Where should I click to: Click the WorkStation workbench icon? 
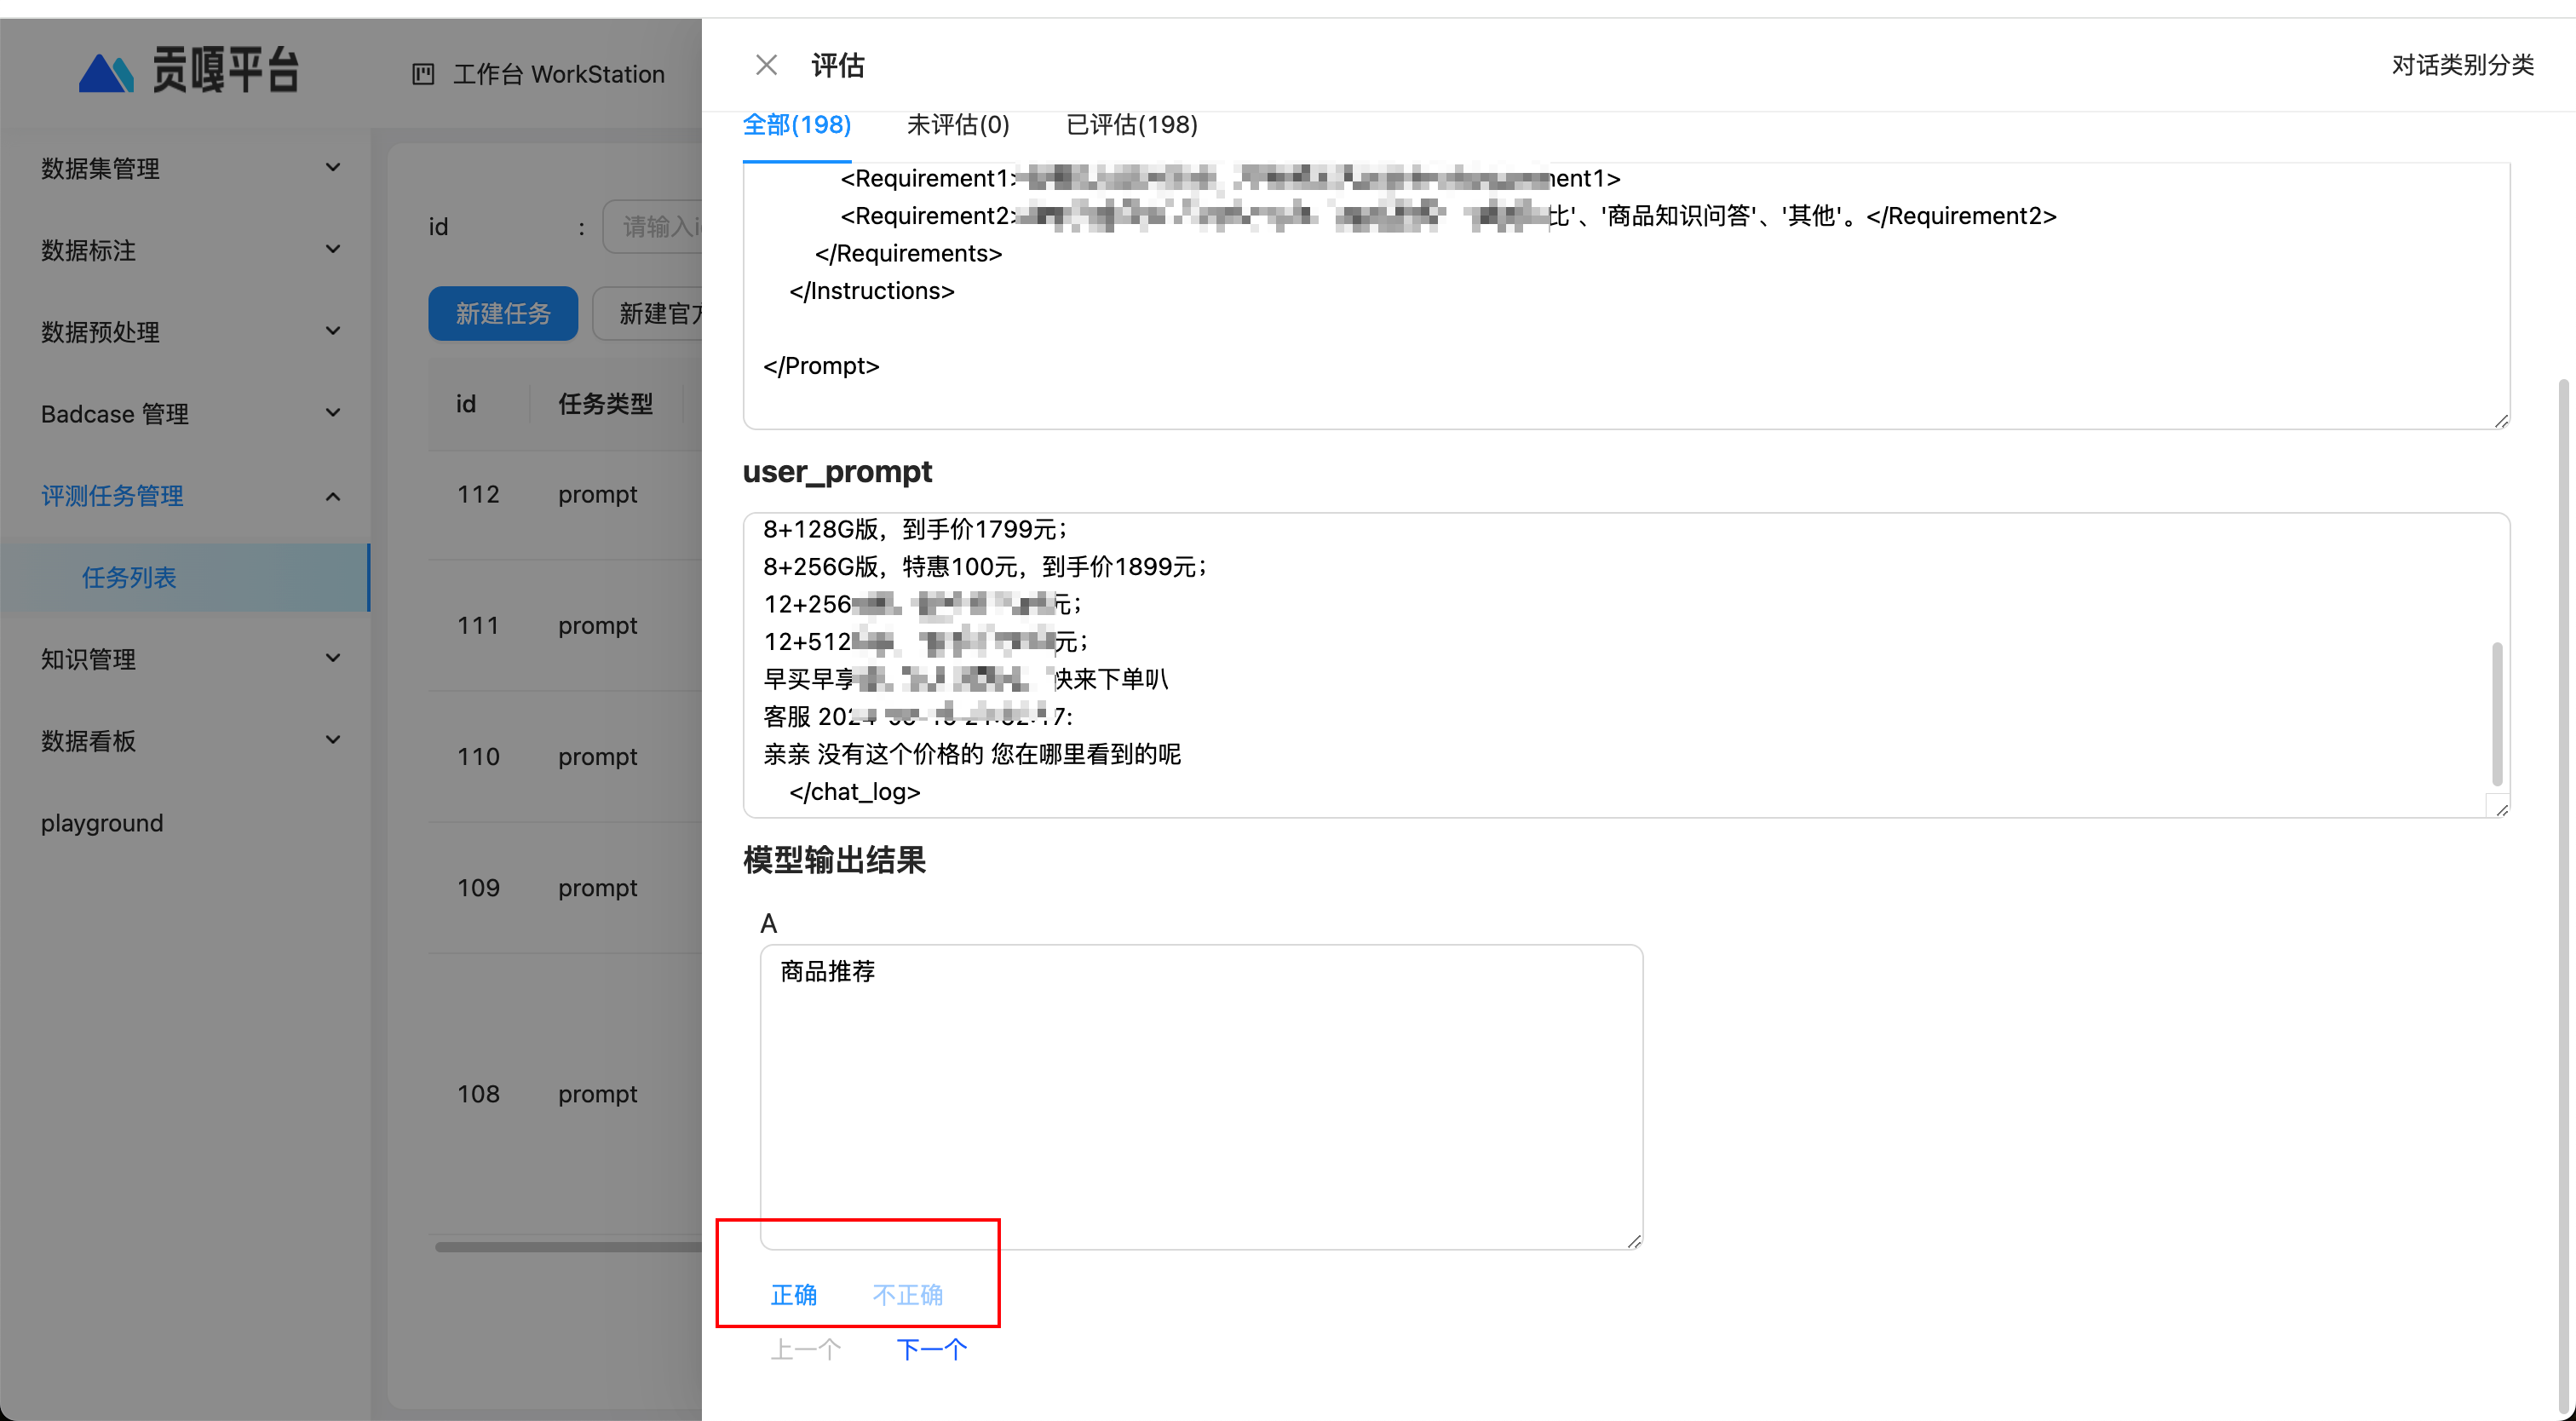point(423,74)
